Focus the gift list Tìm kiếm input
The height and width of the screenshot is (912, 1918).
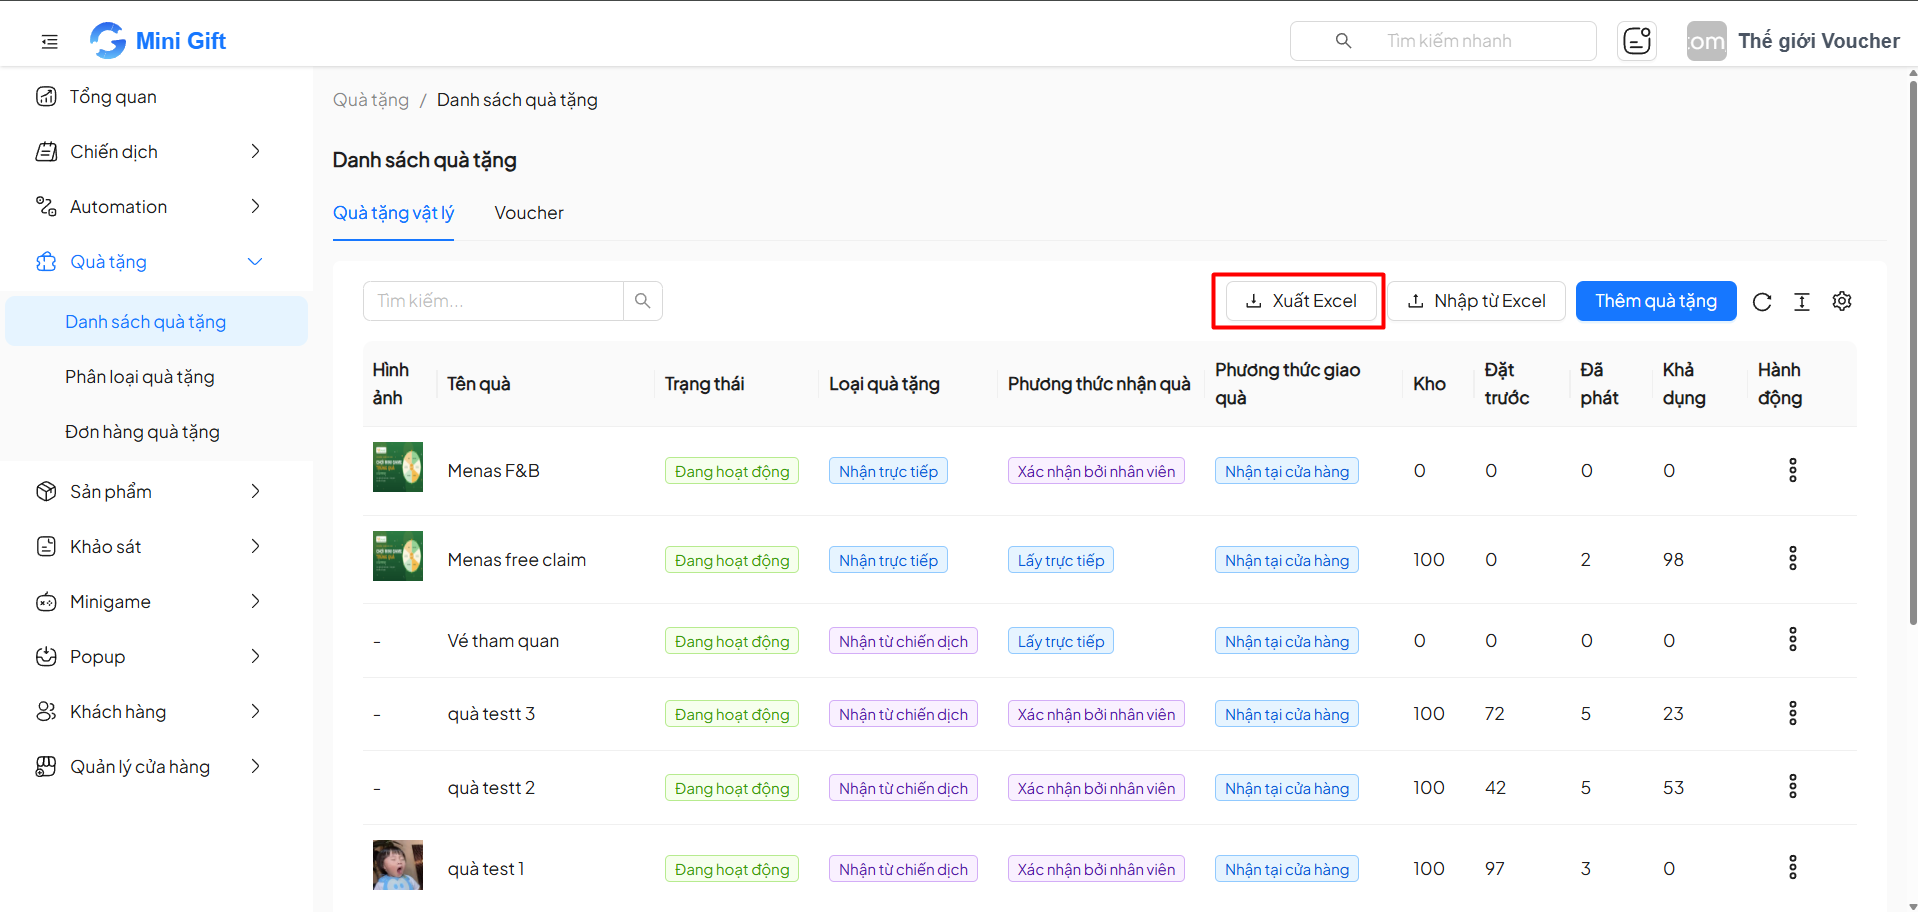point(493,301)
